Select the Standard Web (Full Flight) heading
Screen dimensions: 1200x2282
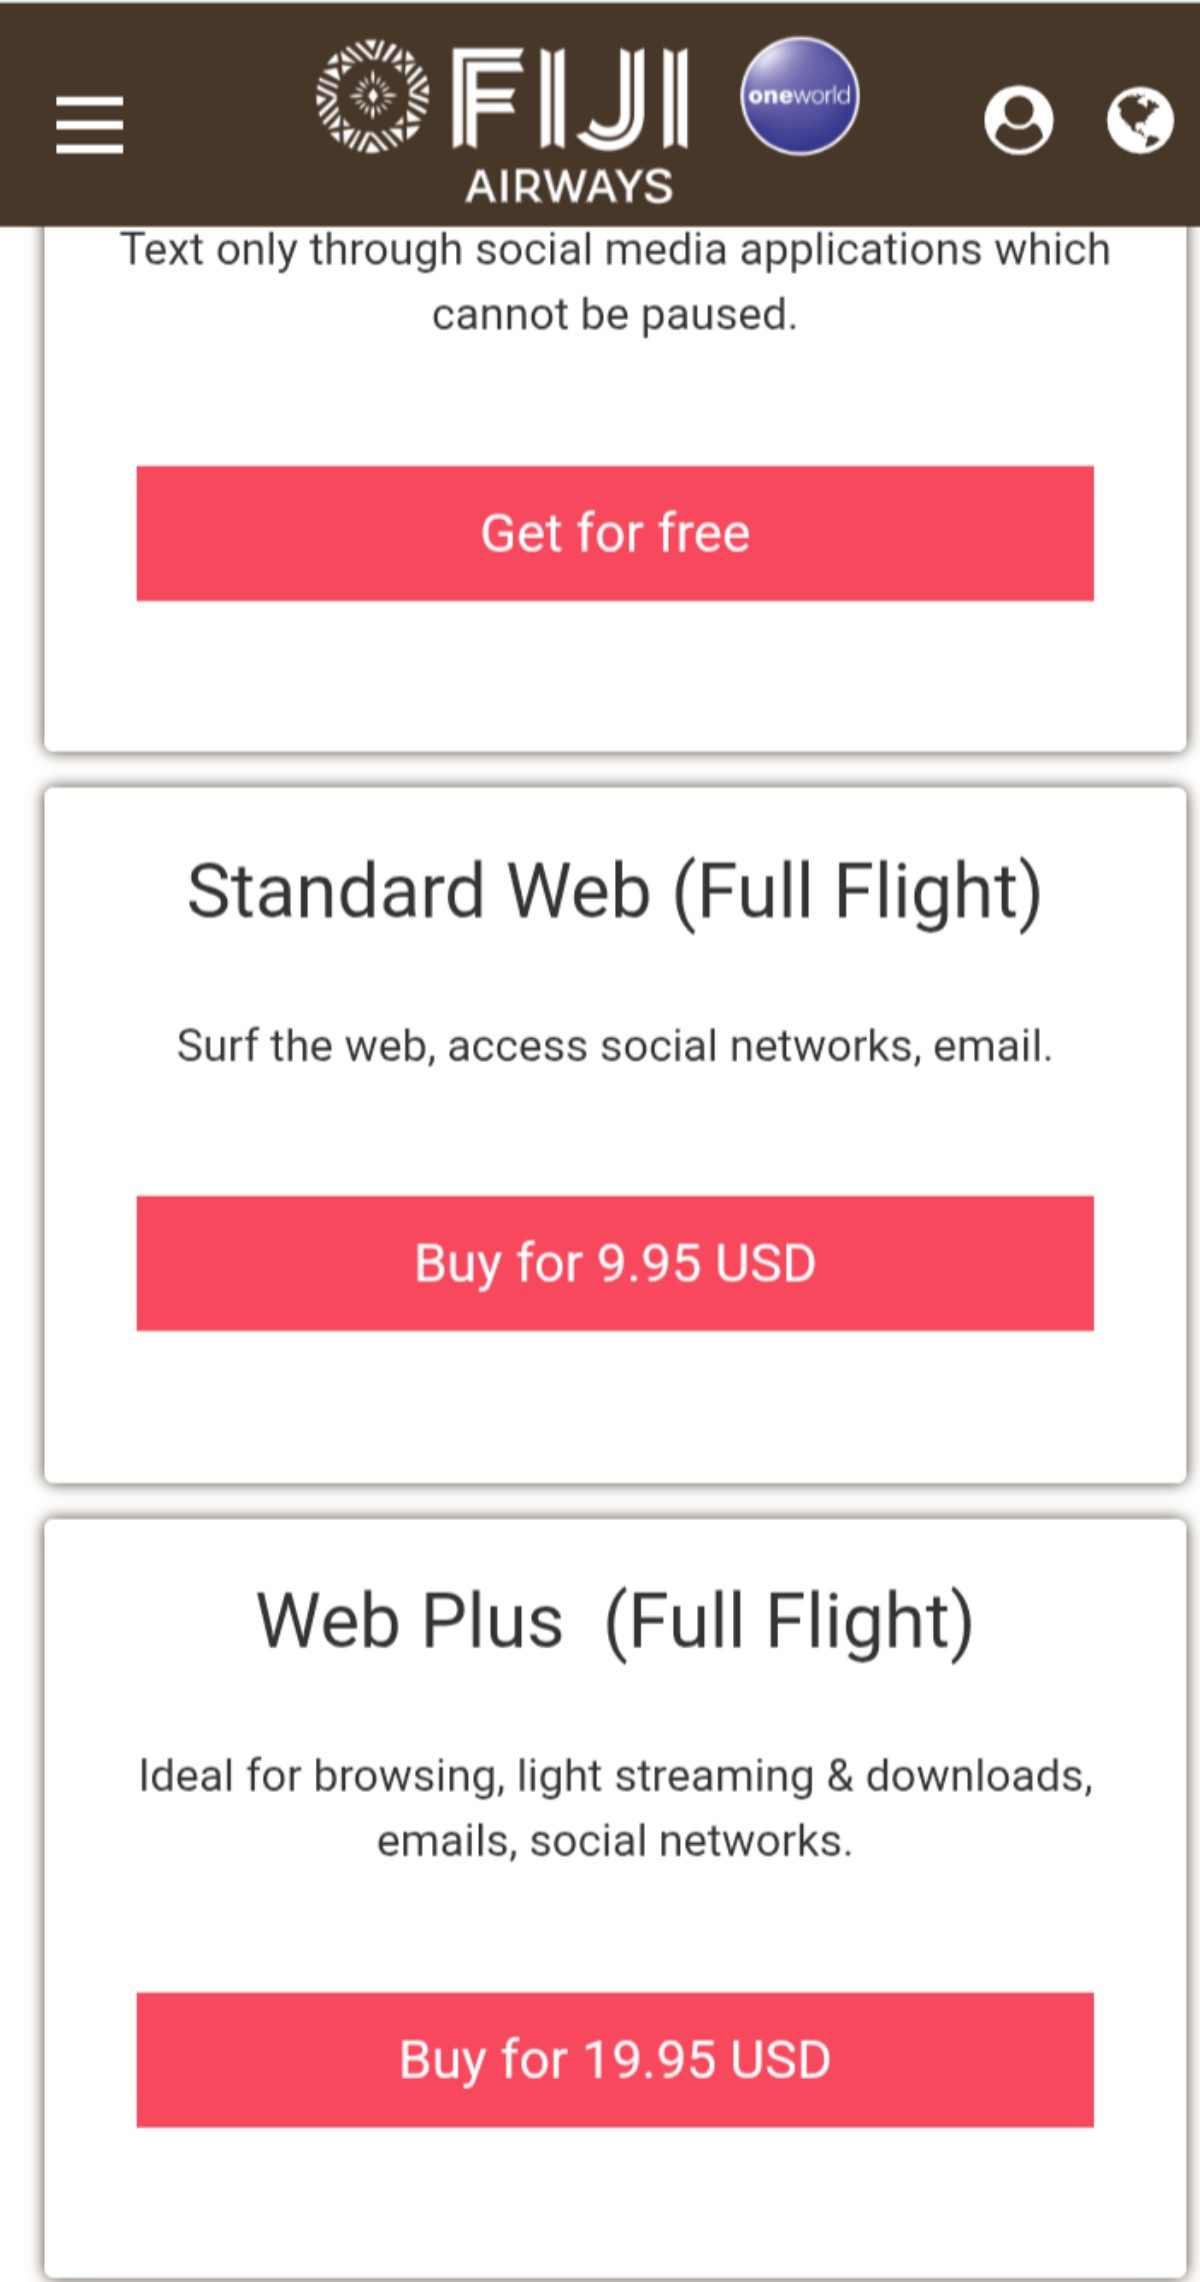615,891
